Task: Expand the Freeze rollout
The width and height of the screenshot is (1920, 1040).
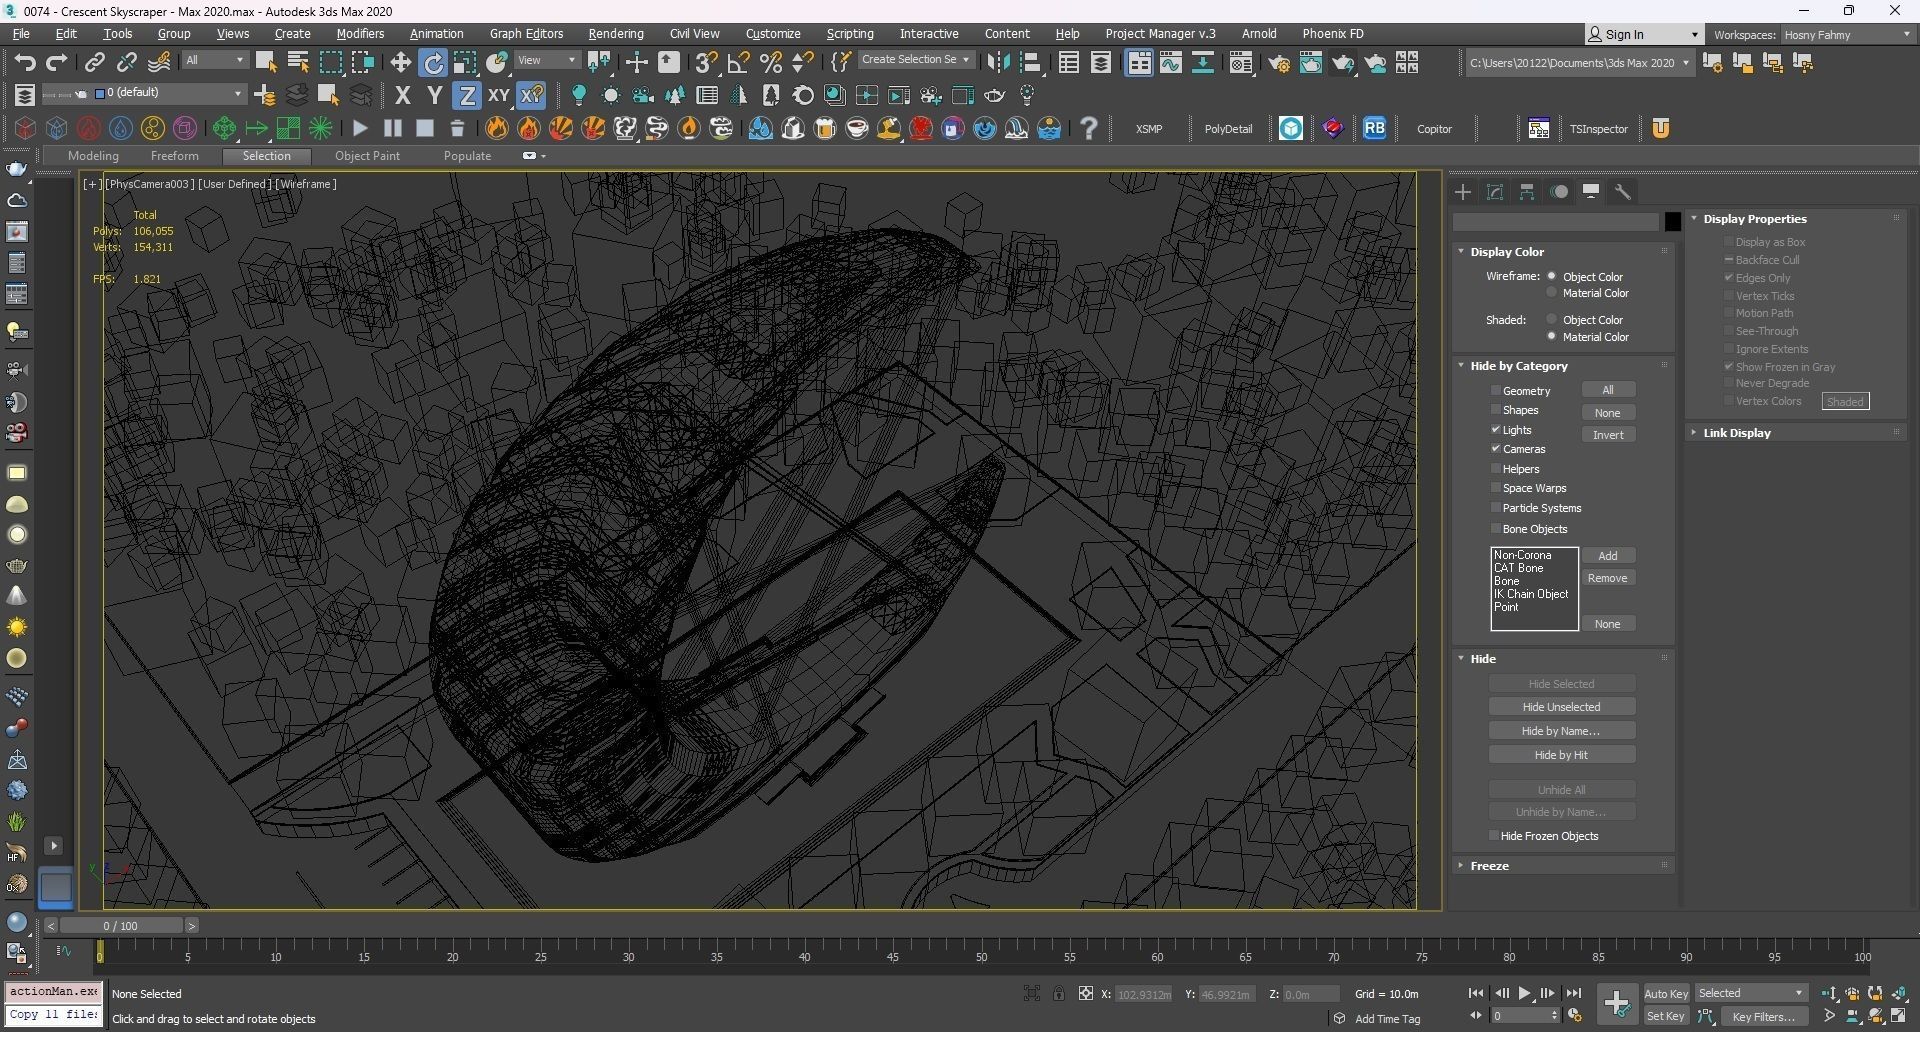Action: pyautogui.click(x=1489, y=866)
